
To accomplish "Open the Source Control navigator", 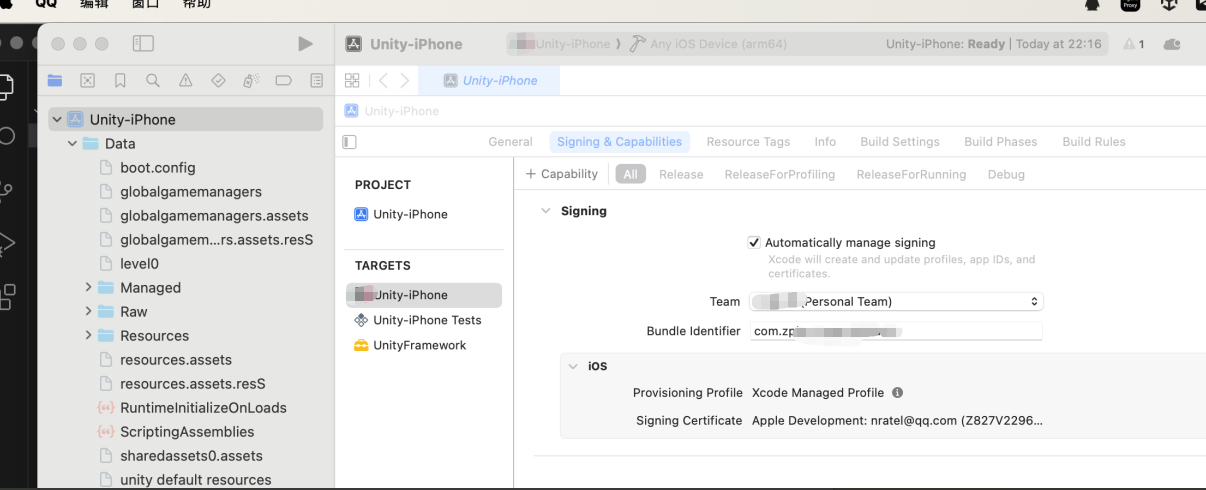I will pos(87,80).
